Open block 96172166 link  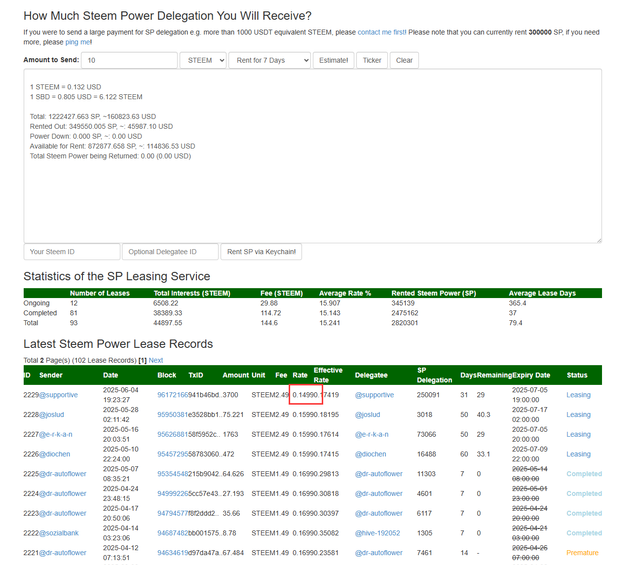[173, 395]
